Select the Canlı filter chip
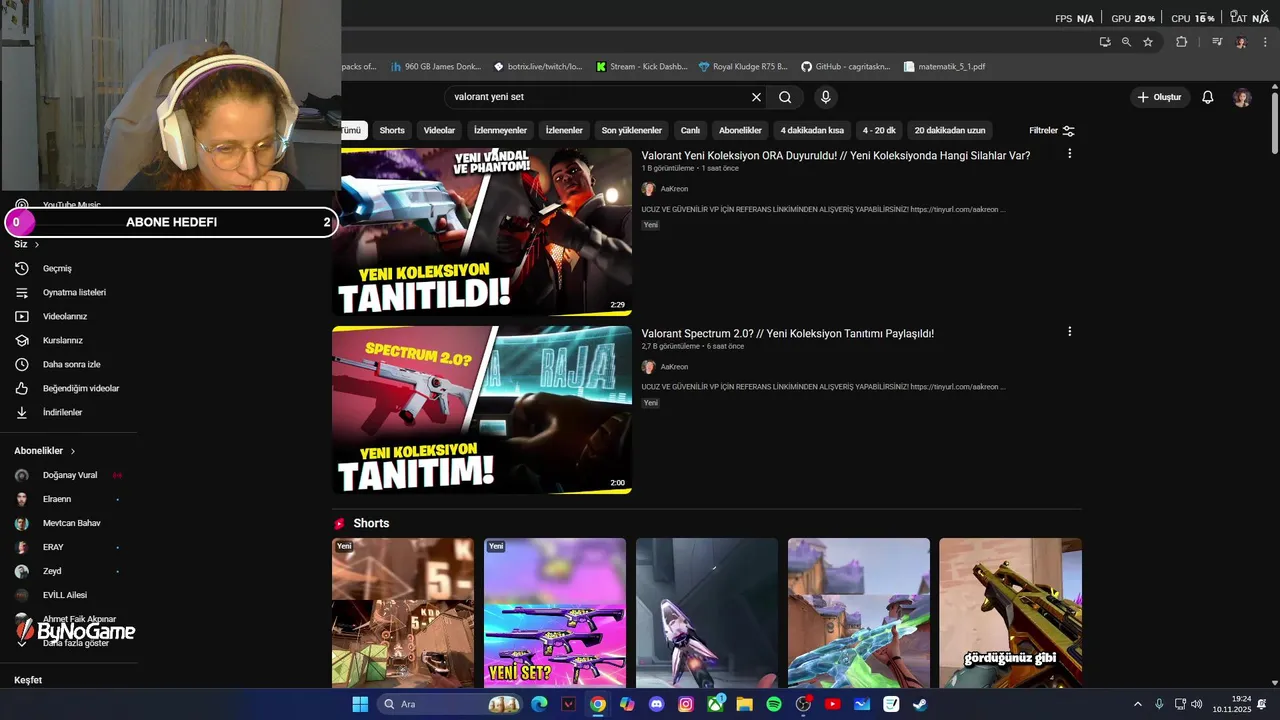1280x720 pixels. [x=690, y=130]
